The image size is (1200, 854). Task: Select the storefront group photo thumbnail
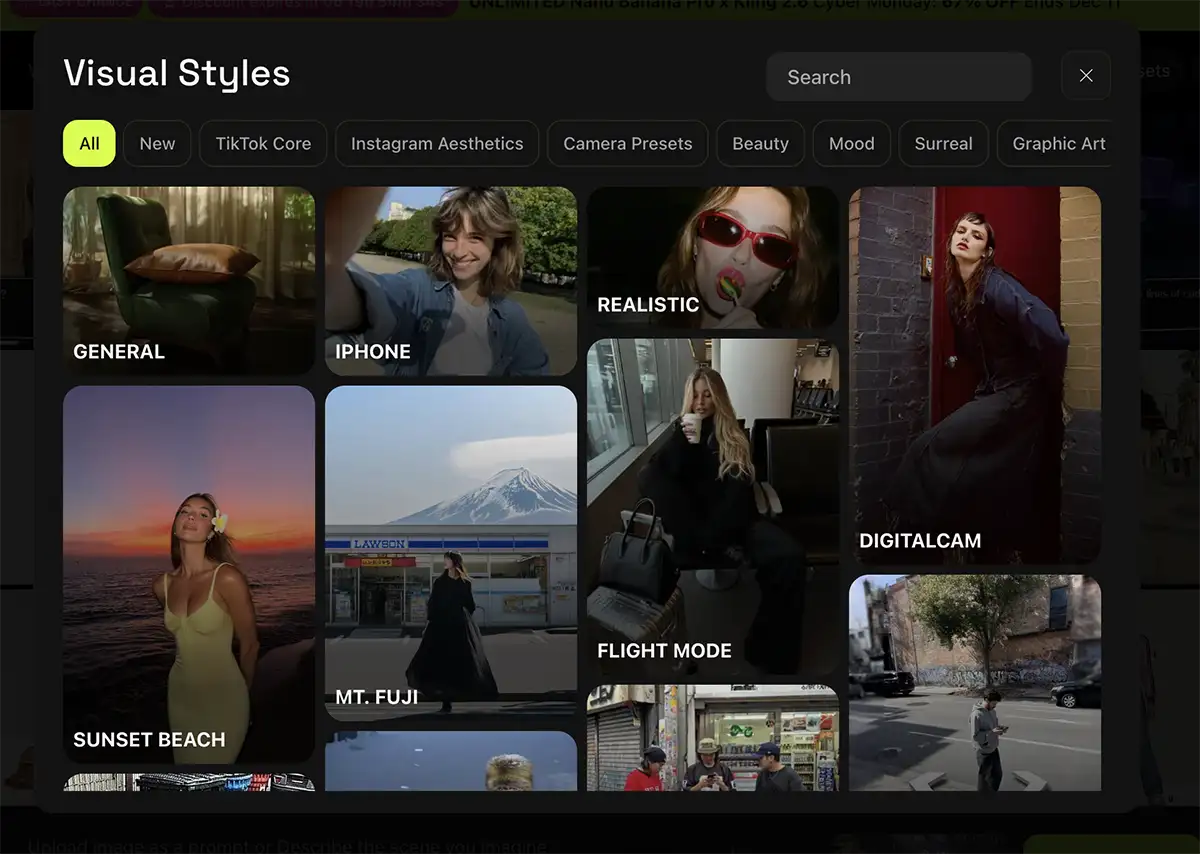pyautogui.click(x=713, y=738)
